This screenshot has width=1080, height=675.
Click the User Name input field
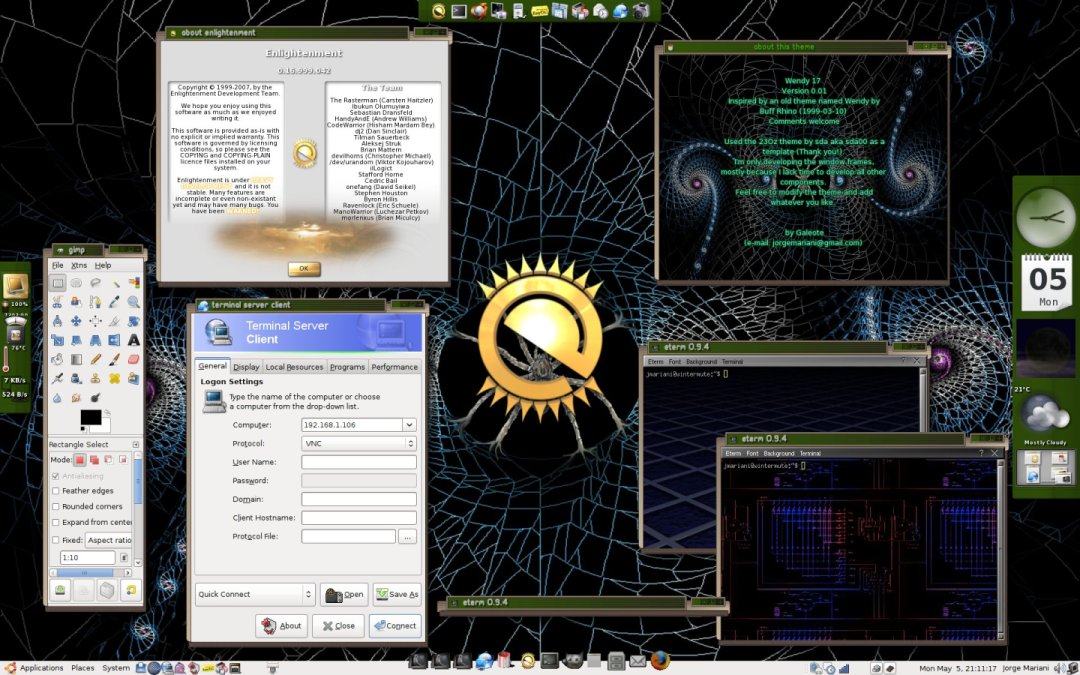tap(359, 462)
